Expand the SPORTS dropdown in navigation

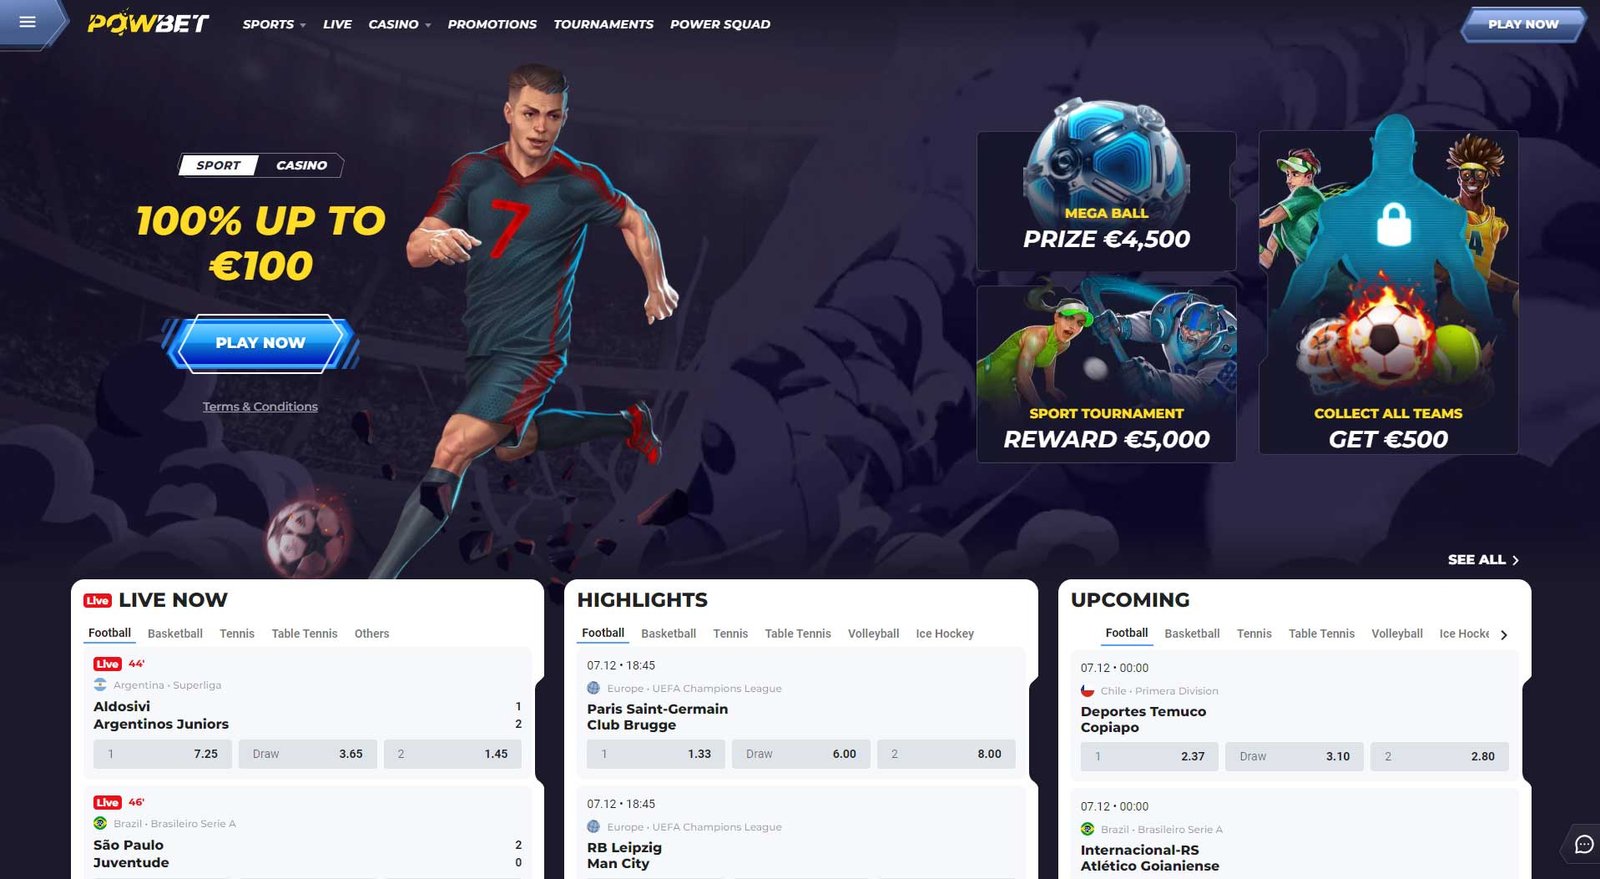point(274,24)
